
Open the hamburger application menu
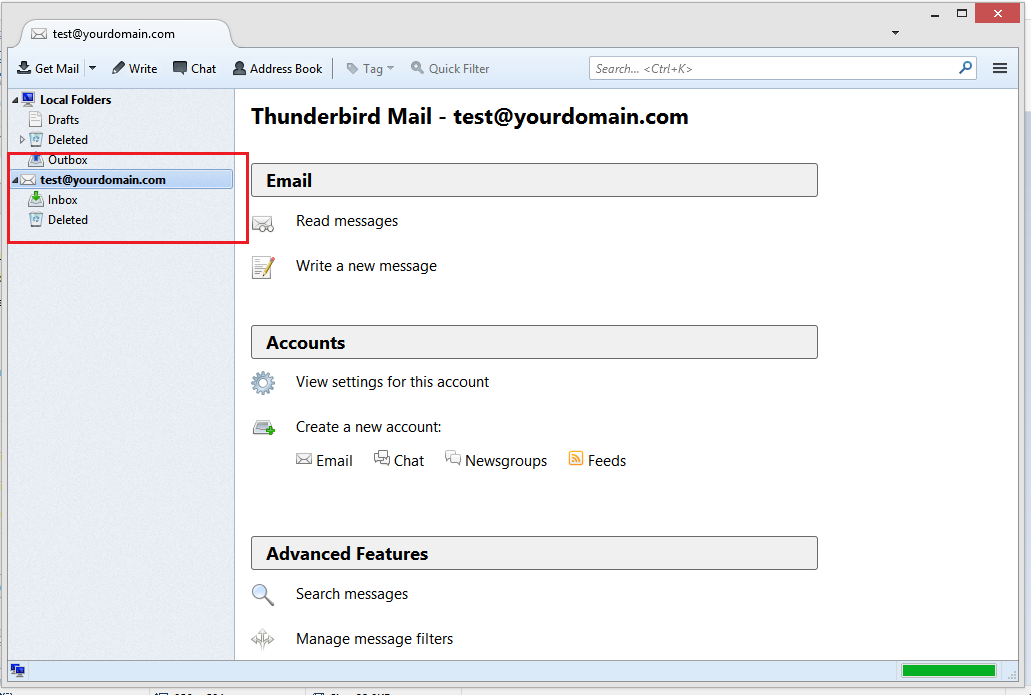999,68
